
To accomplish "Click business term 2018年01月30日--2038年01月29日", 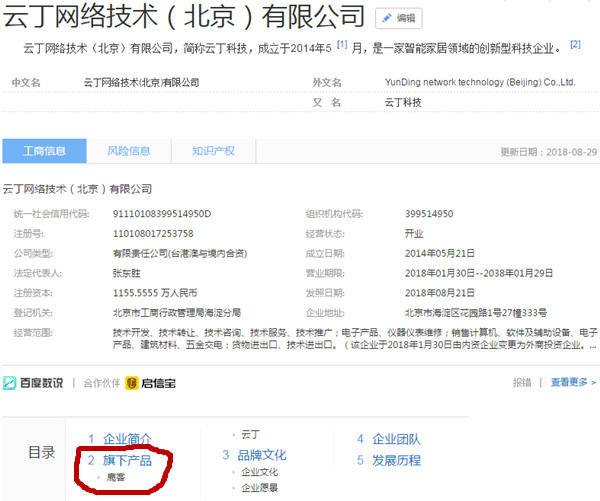I will point(479,273).
